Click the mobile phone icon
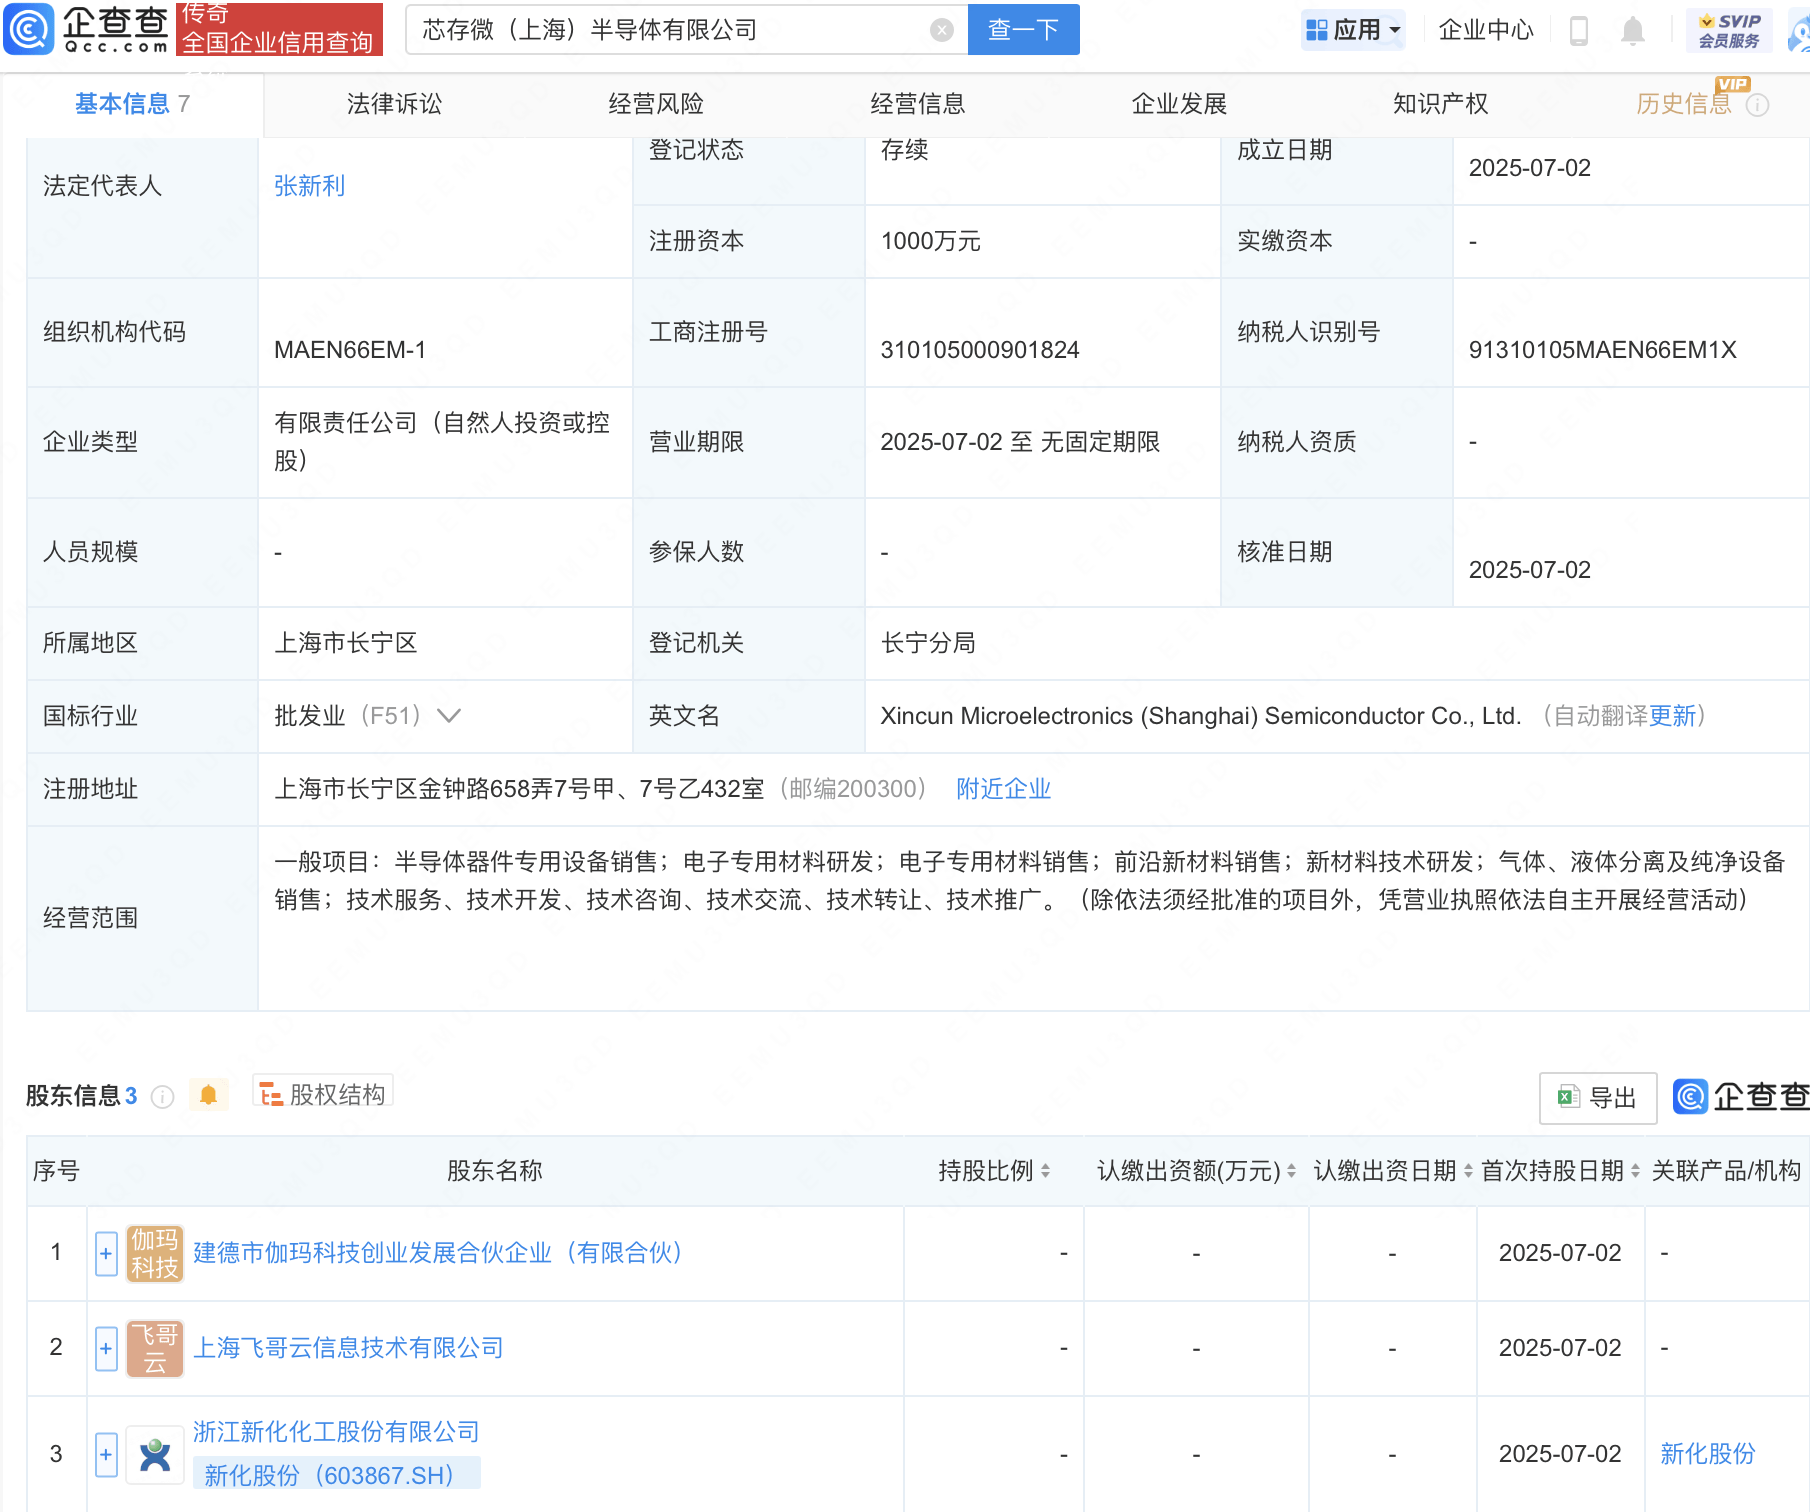Viewport: 1810px width, 1512px height. point(1579,31)
